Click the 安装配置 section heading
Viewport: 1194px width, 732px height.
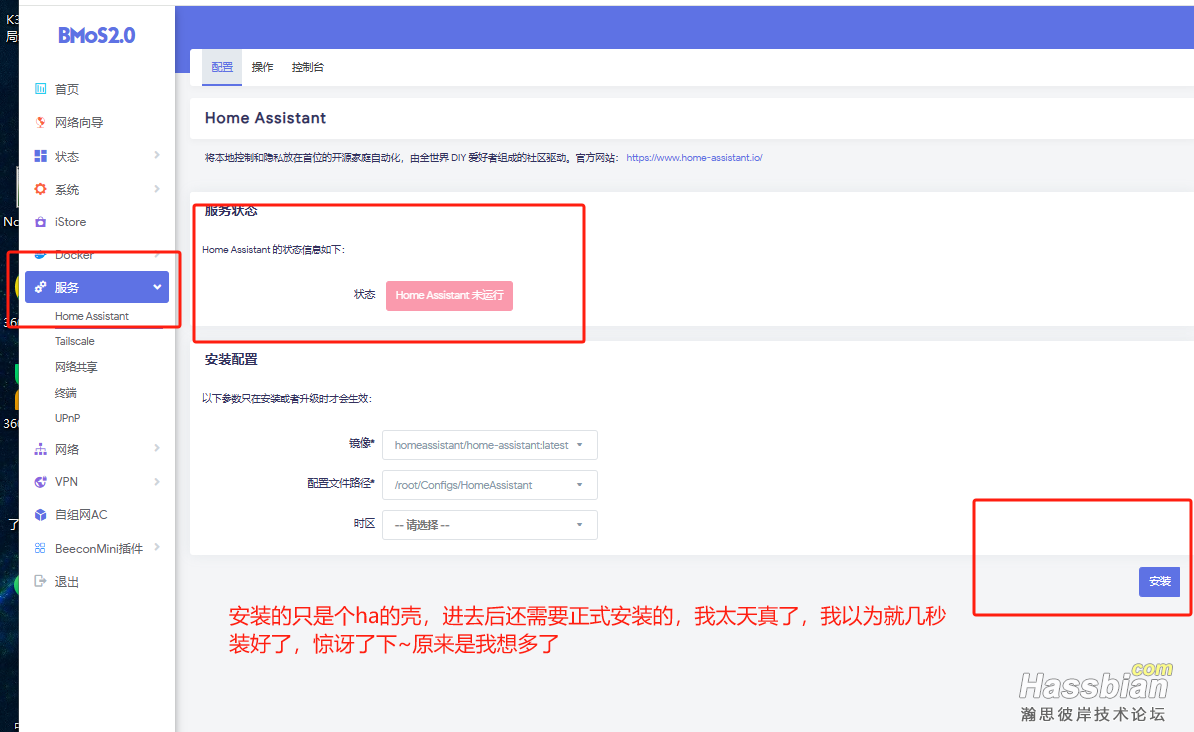[x=231, y=360]
